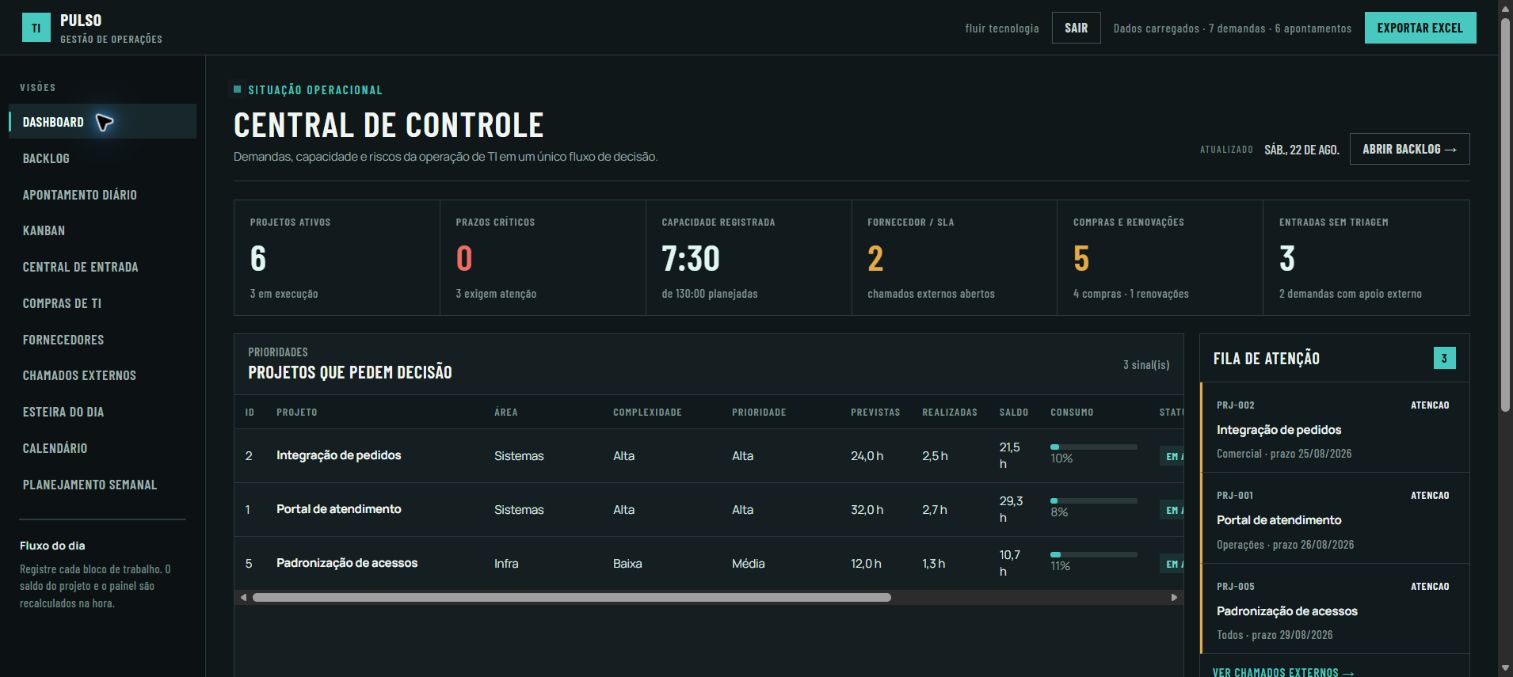Click the Baixa complexity cell
The height and width of the screenshot is (677, 1513).
pos(627,564)
